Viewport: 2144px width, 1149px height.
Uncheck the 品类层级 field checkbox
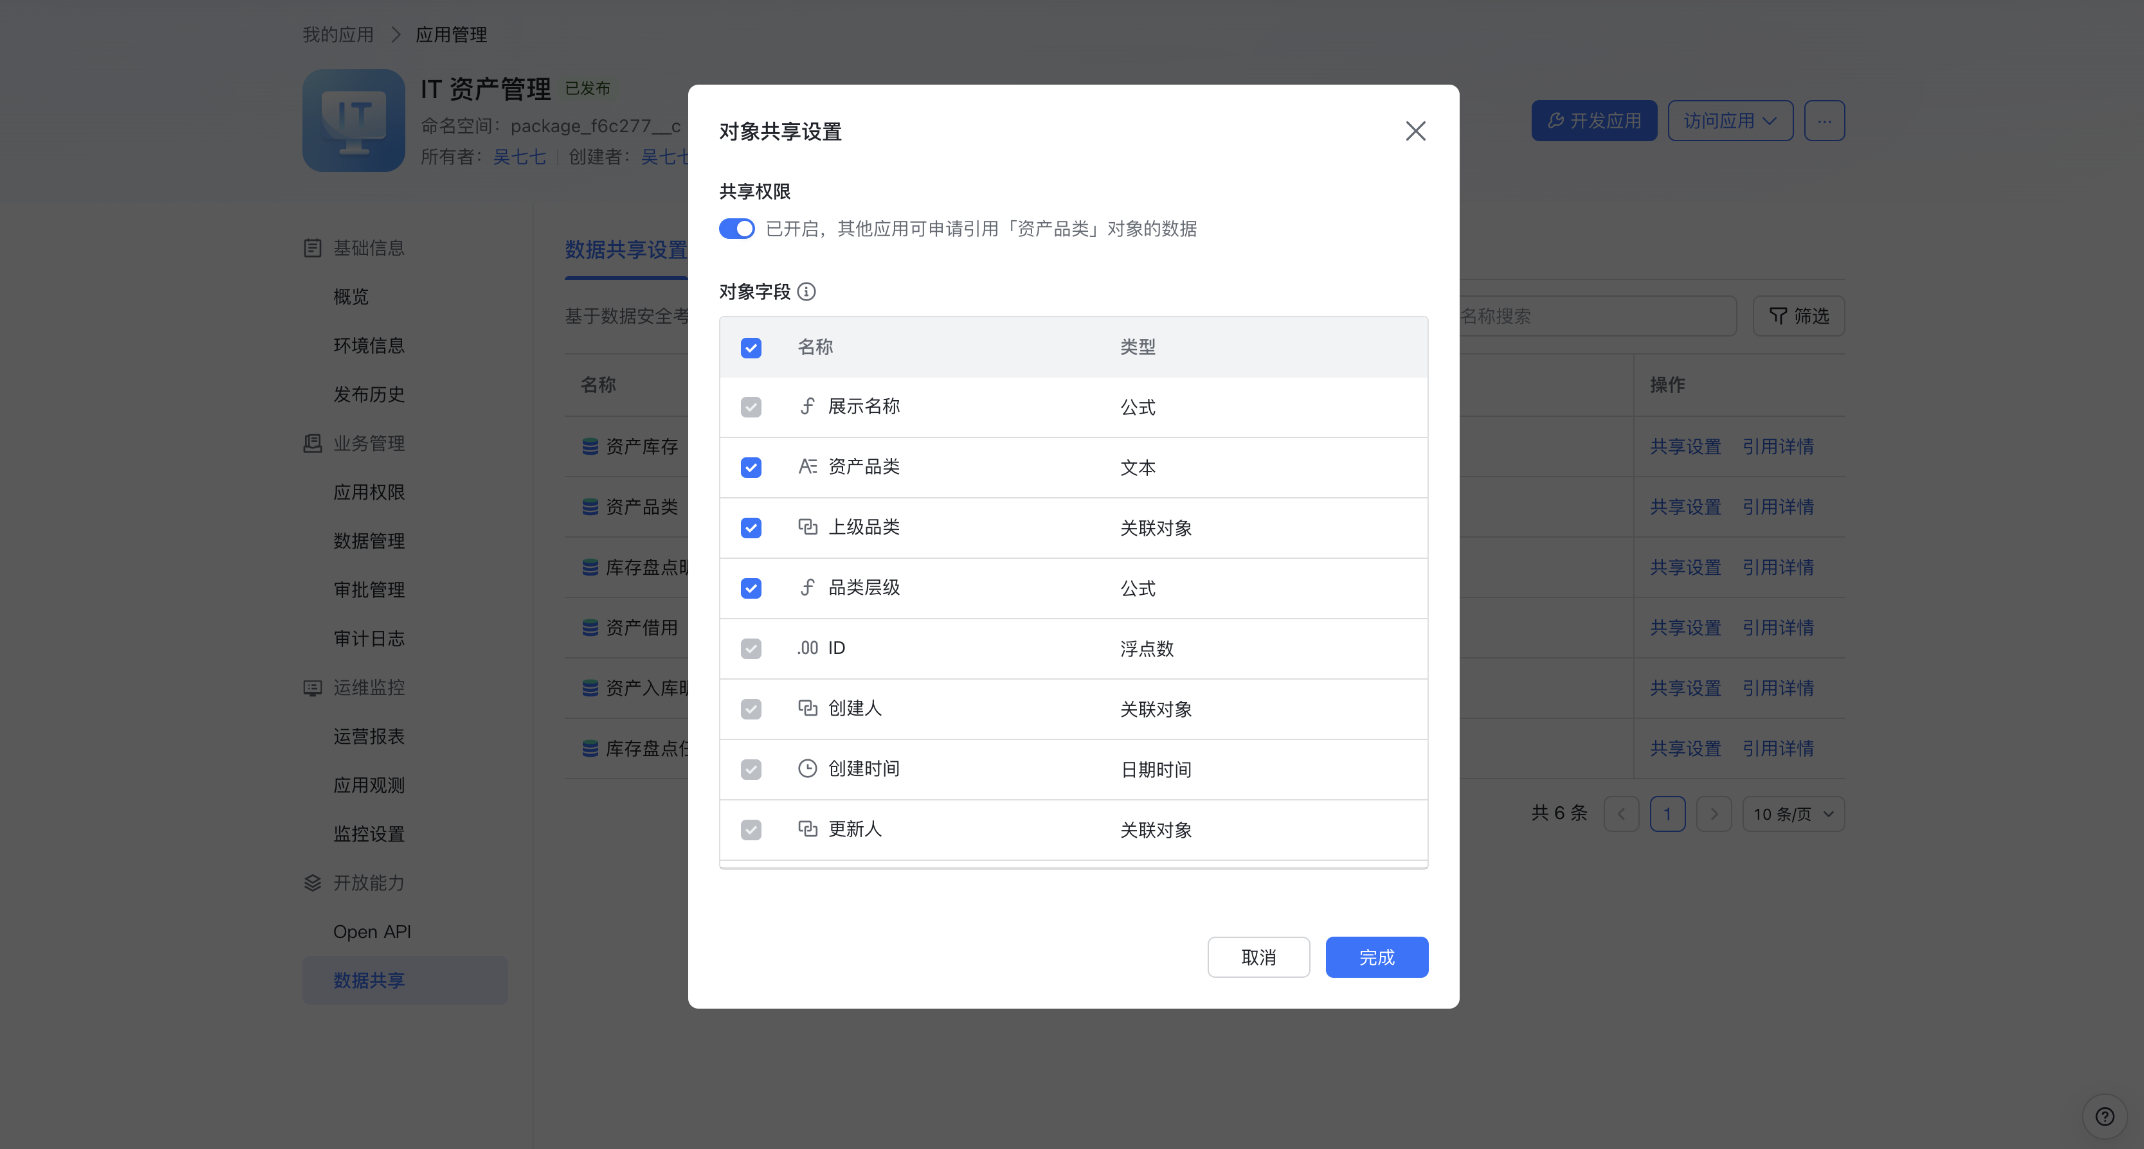[751, 588]
